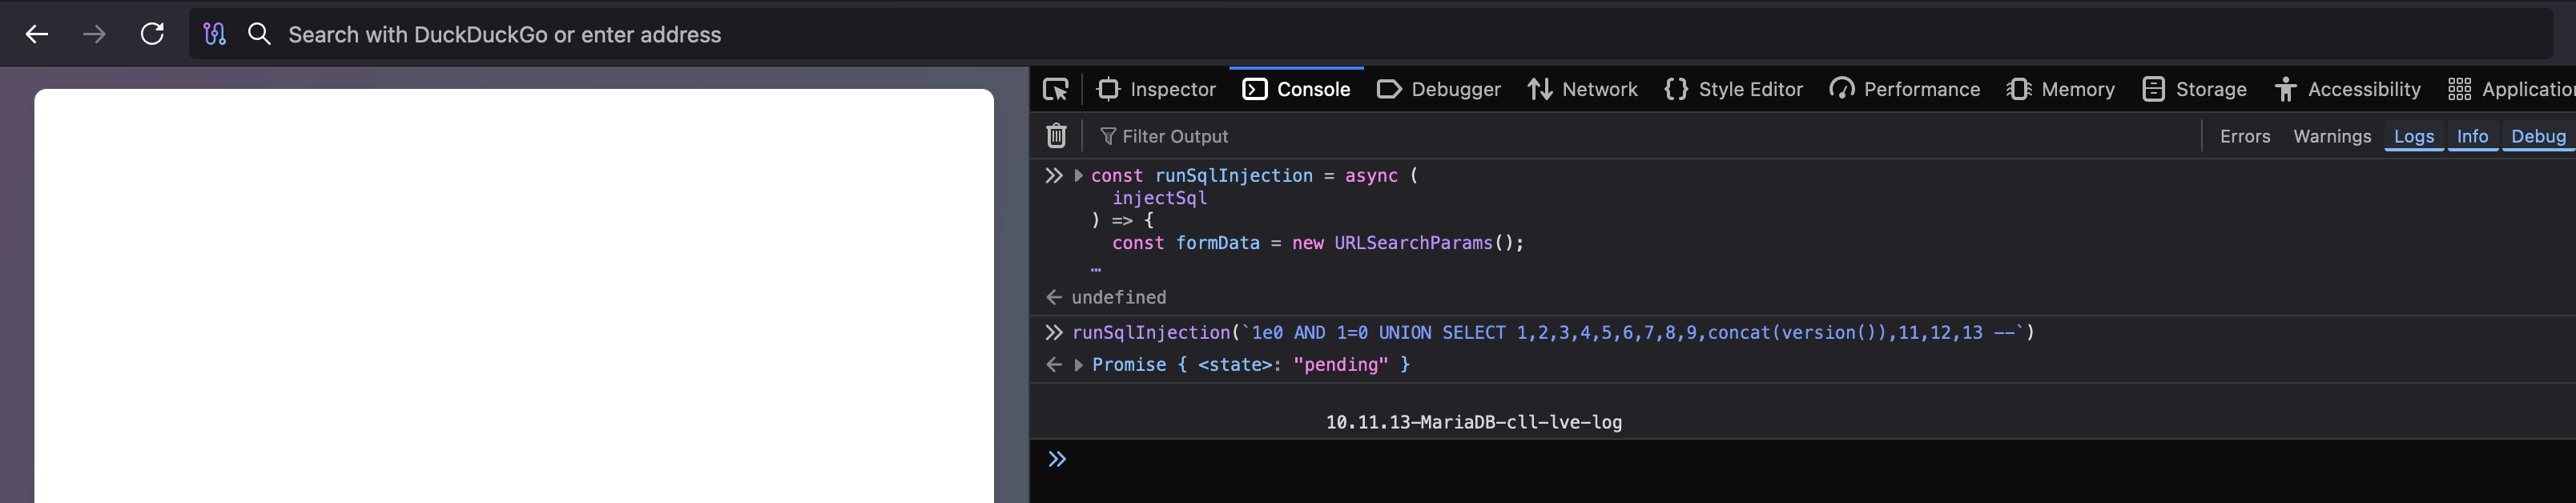Open the Network tab

1582,90
